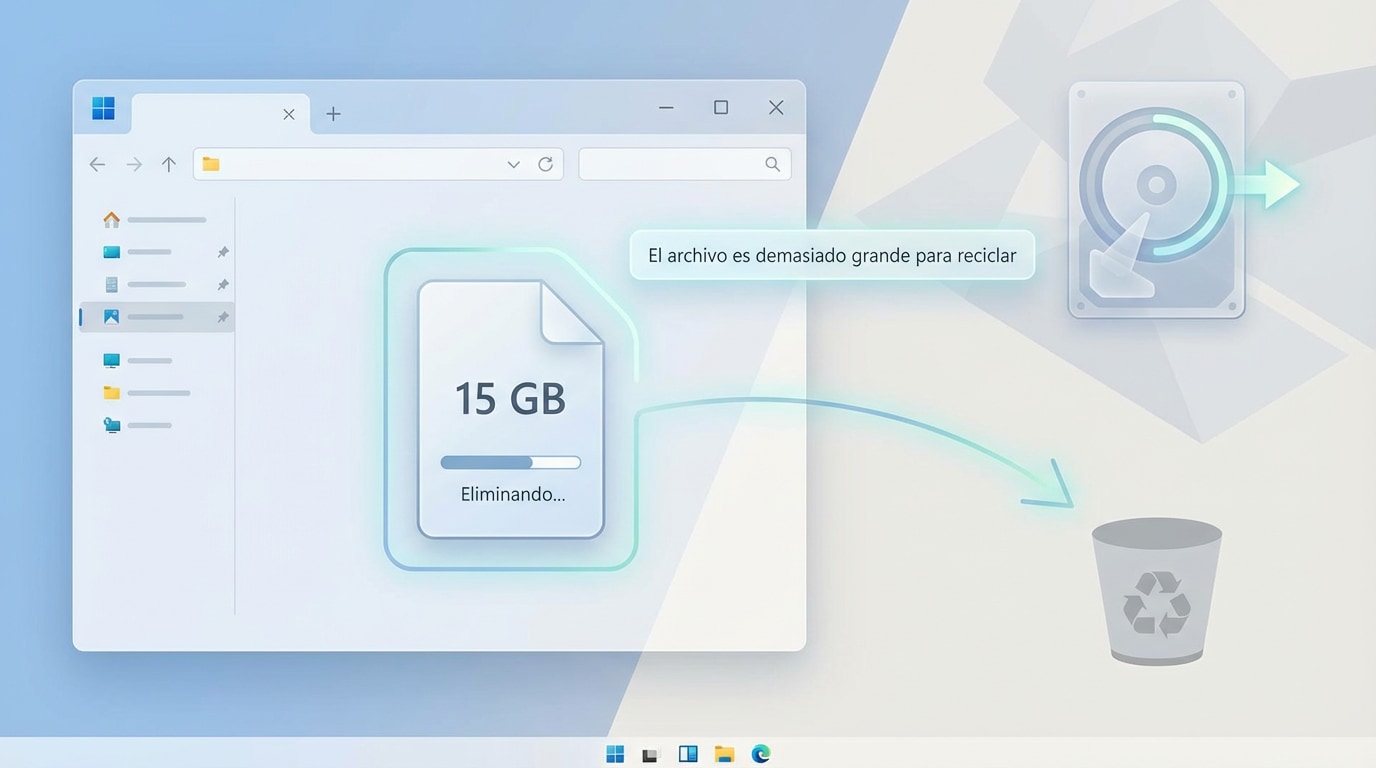This screenshot has width=1376, height=768.
Task: Click the magnifying glass search icon
Action: (771, 164)
